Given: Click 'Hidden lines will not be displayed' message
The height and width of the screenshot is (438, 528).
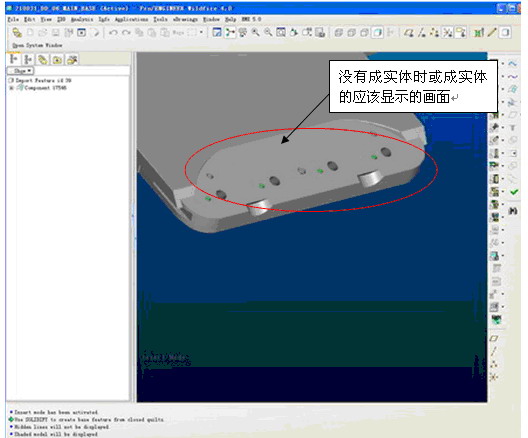Looking at the screenshot, I should 62,427.
